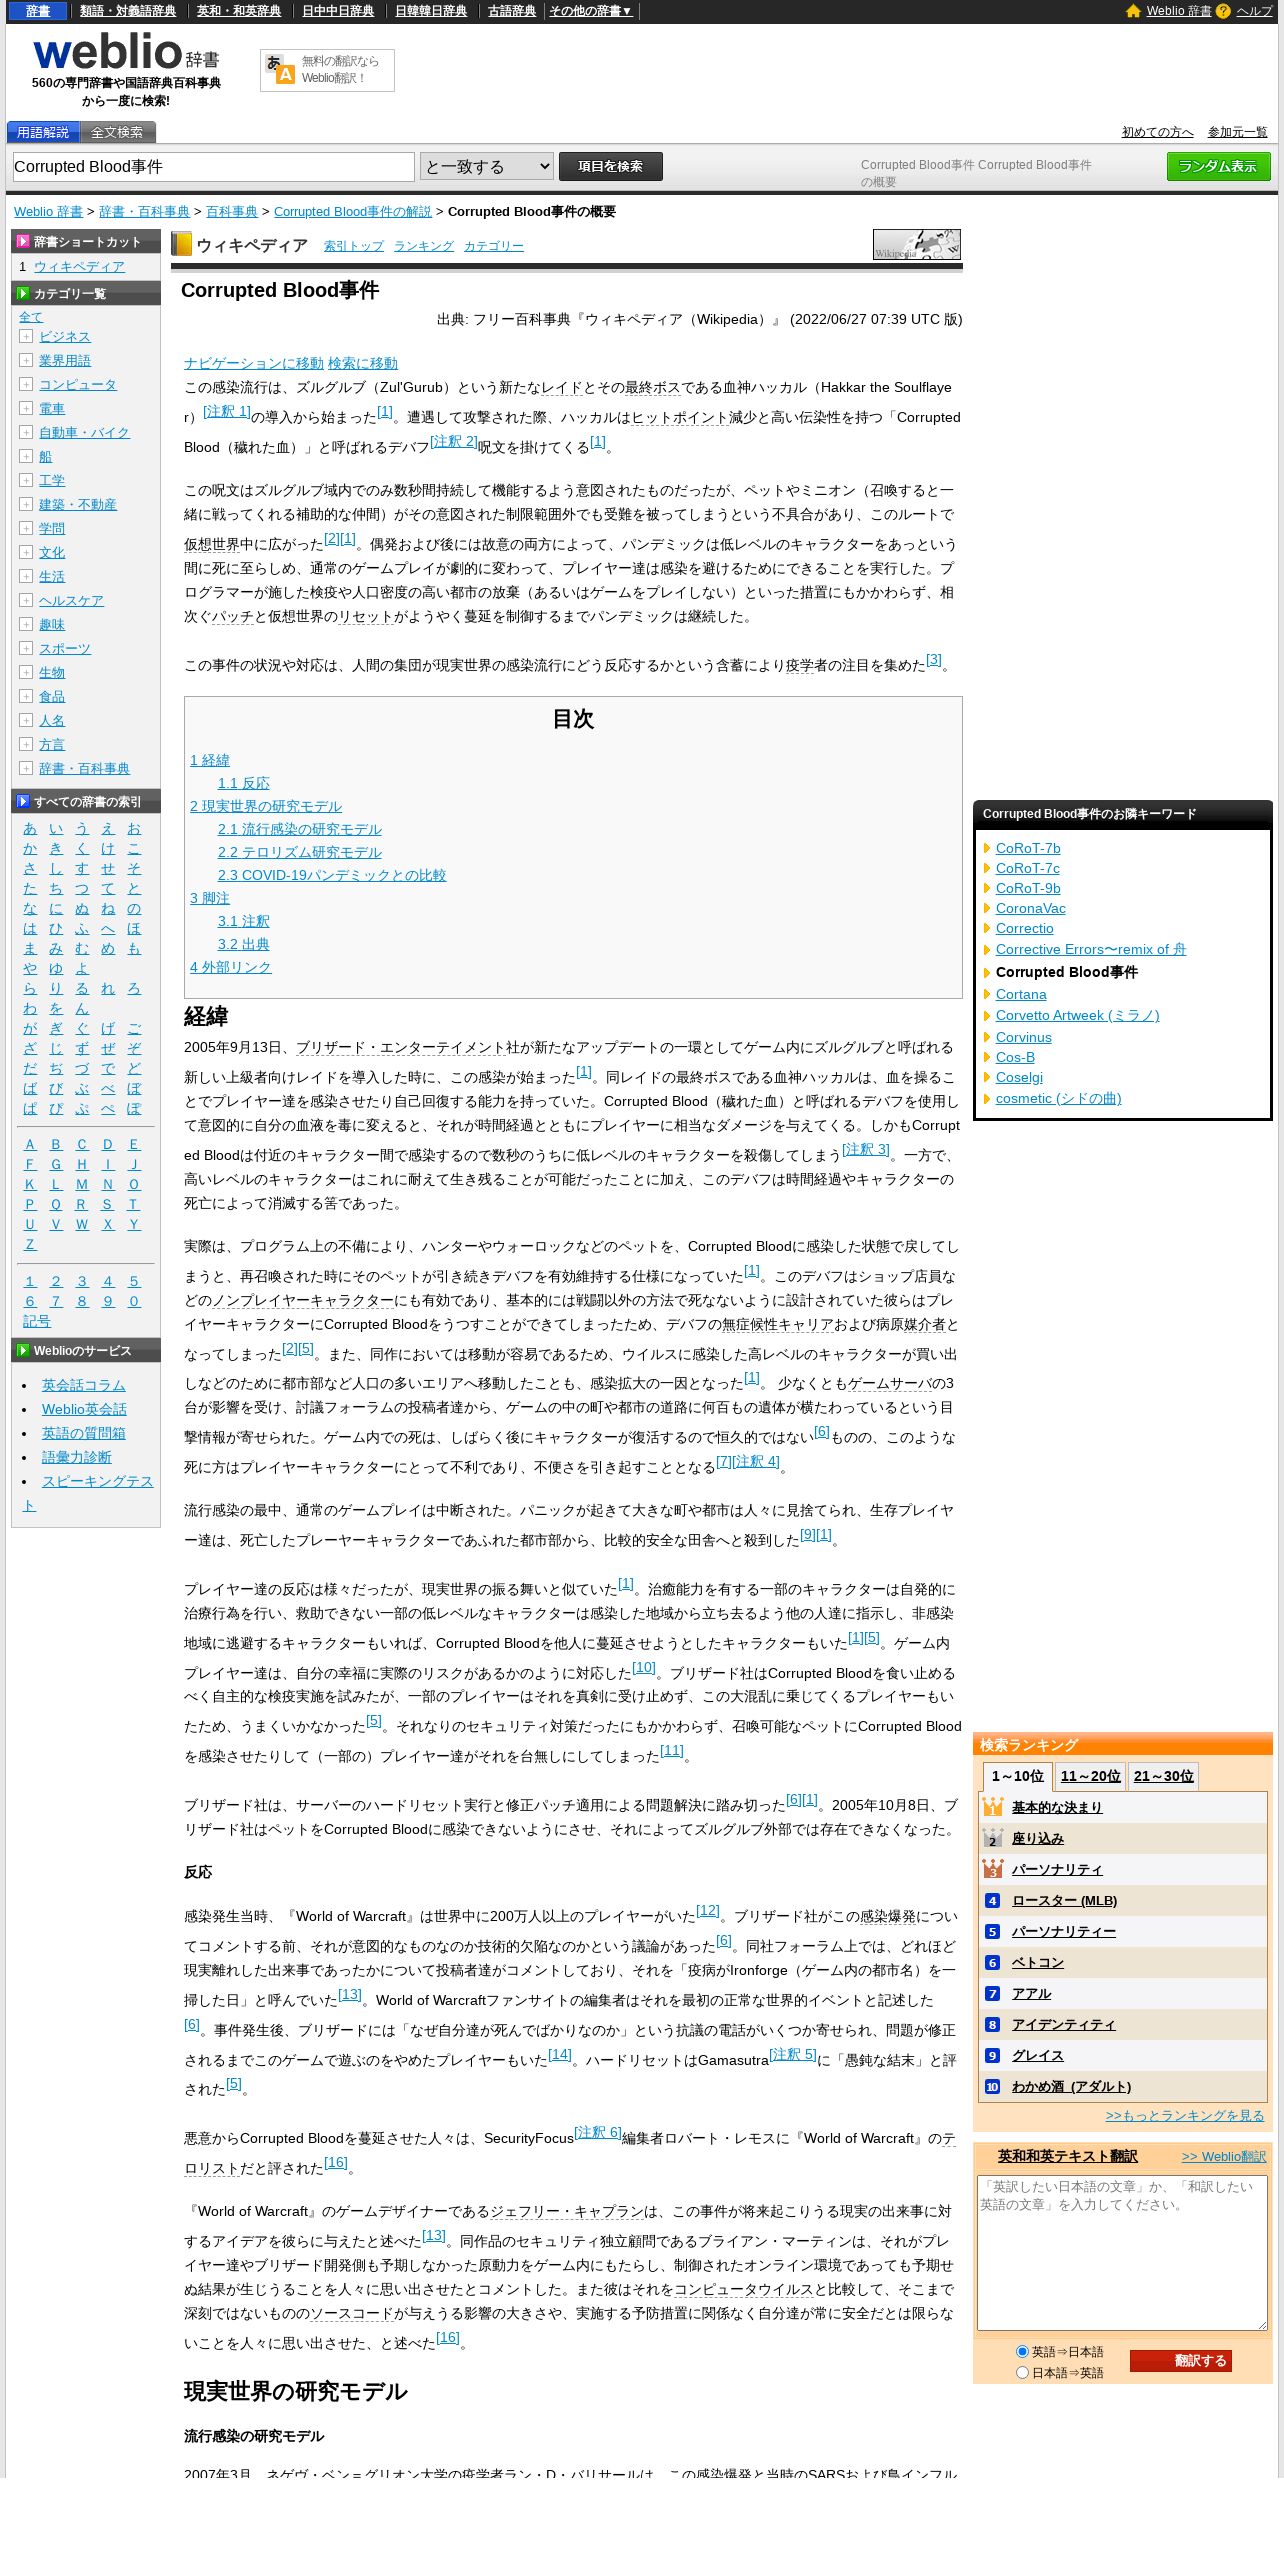Open the Weblio翻訳 banner icon
1284x2568 pixels.
click(x=281, y=69)
